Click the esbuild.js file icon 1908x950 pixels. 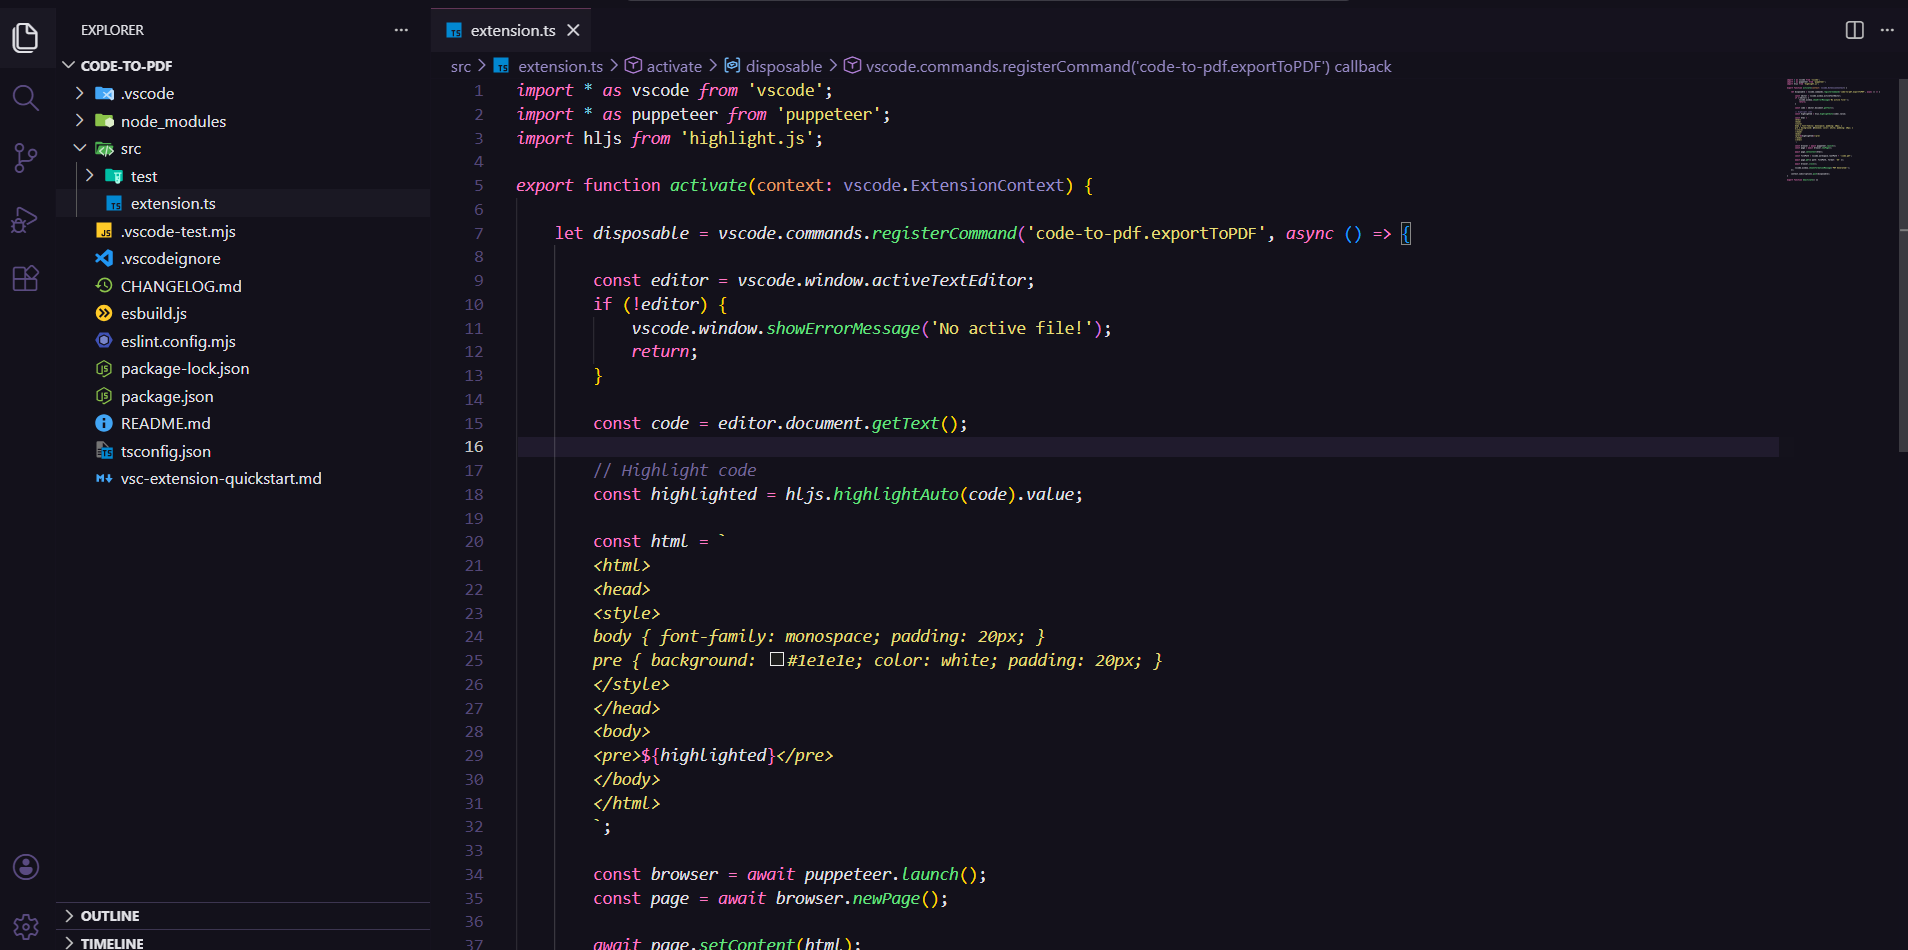tap(104, 313)
